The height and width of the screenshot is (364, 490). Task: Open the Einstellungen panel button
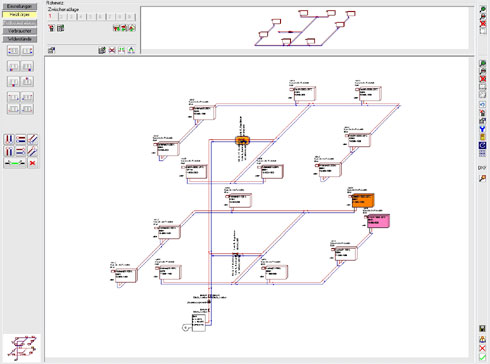[20, 6]
